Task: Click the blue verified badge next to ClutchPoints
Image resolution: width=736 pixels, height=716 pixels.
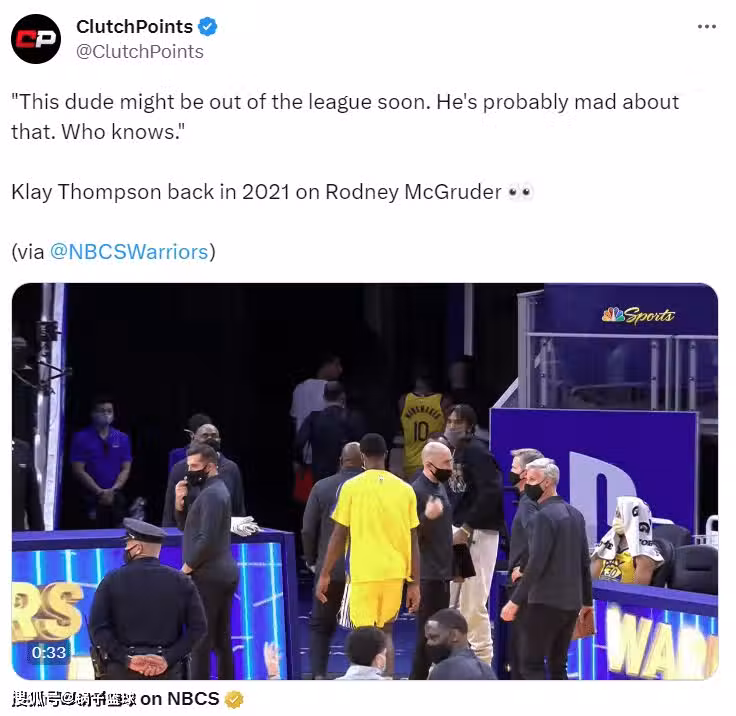Action: click(x=207, y=26)
